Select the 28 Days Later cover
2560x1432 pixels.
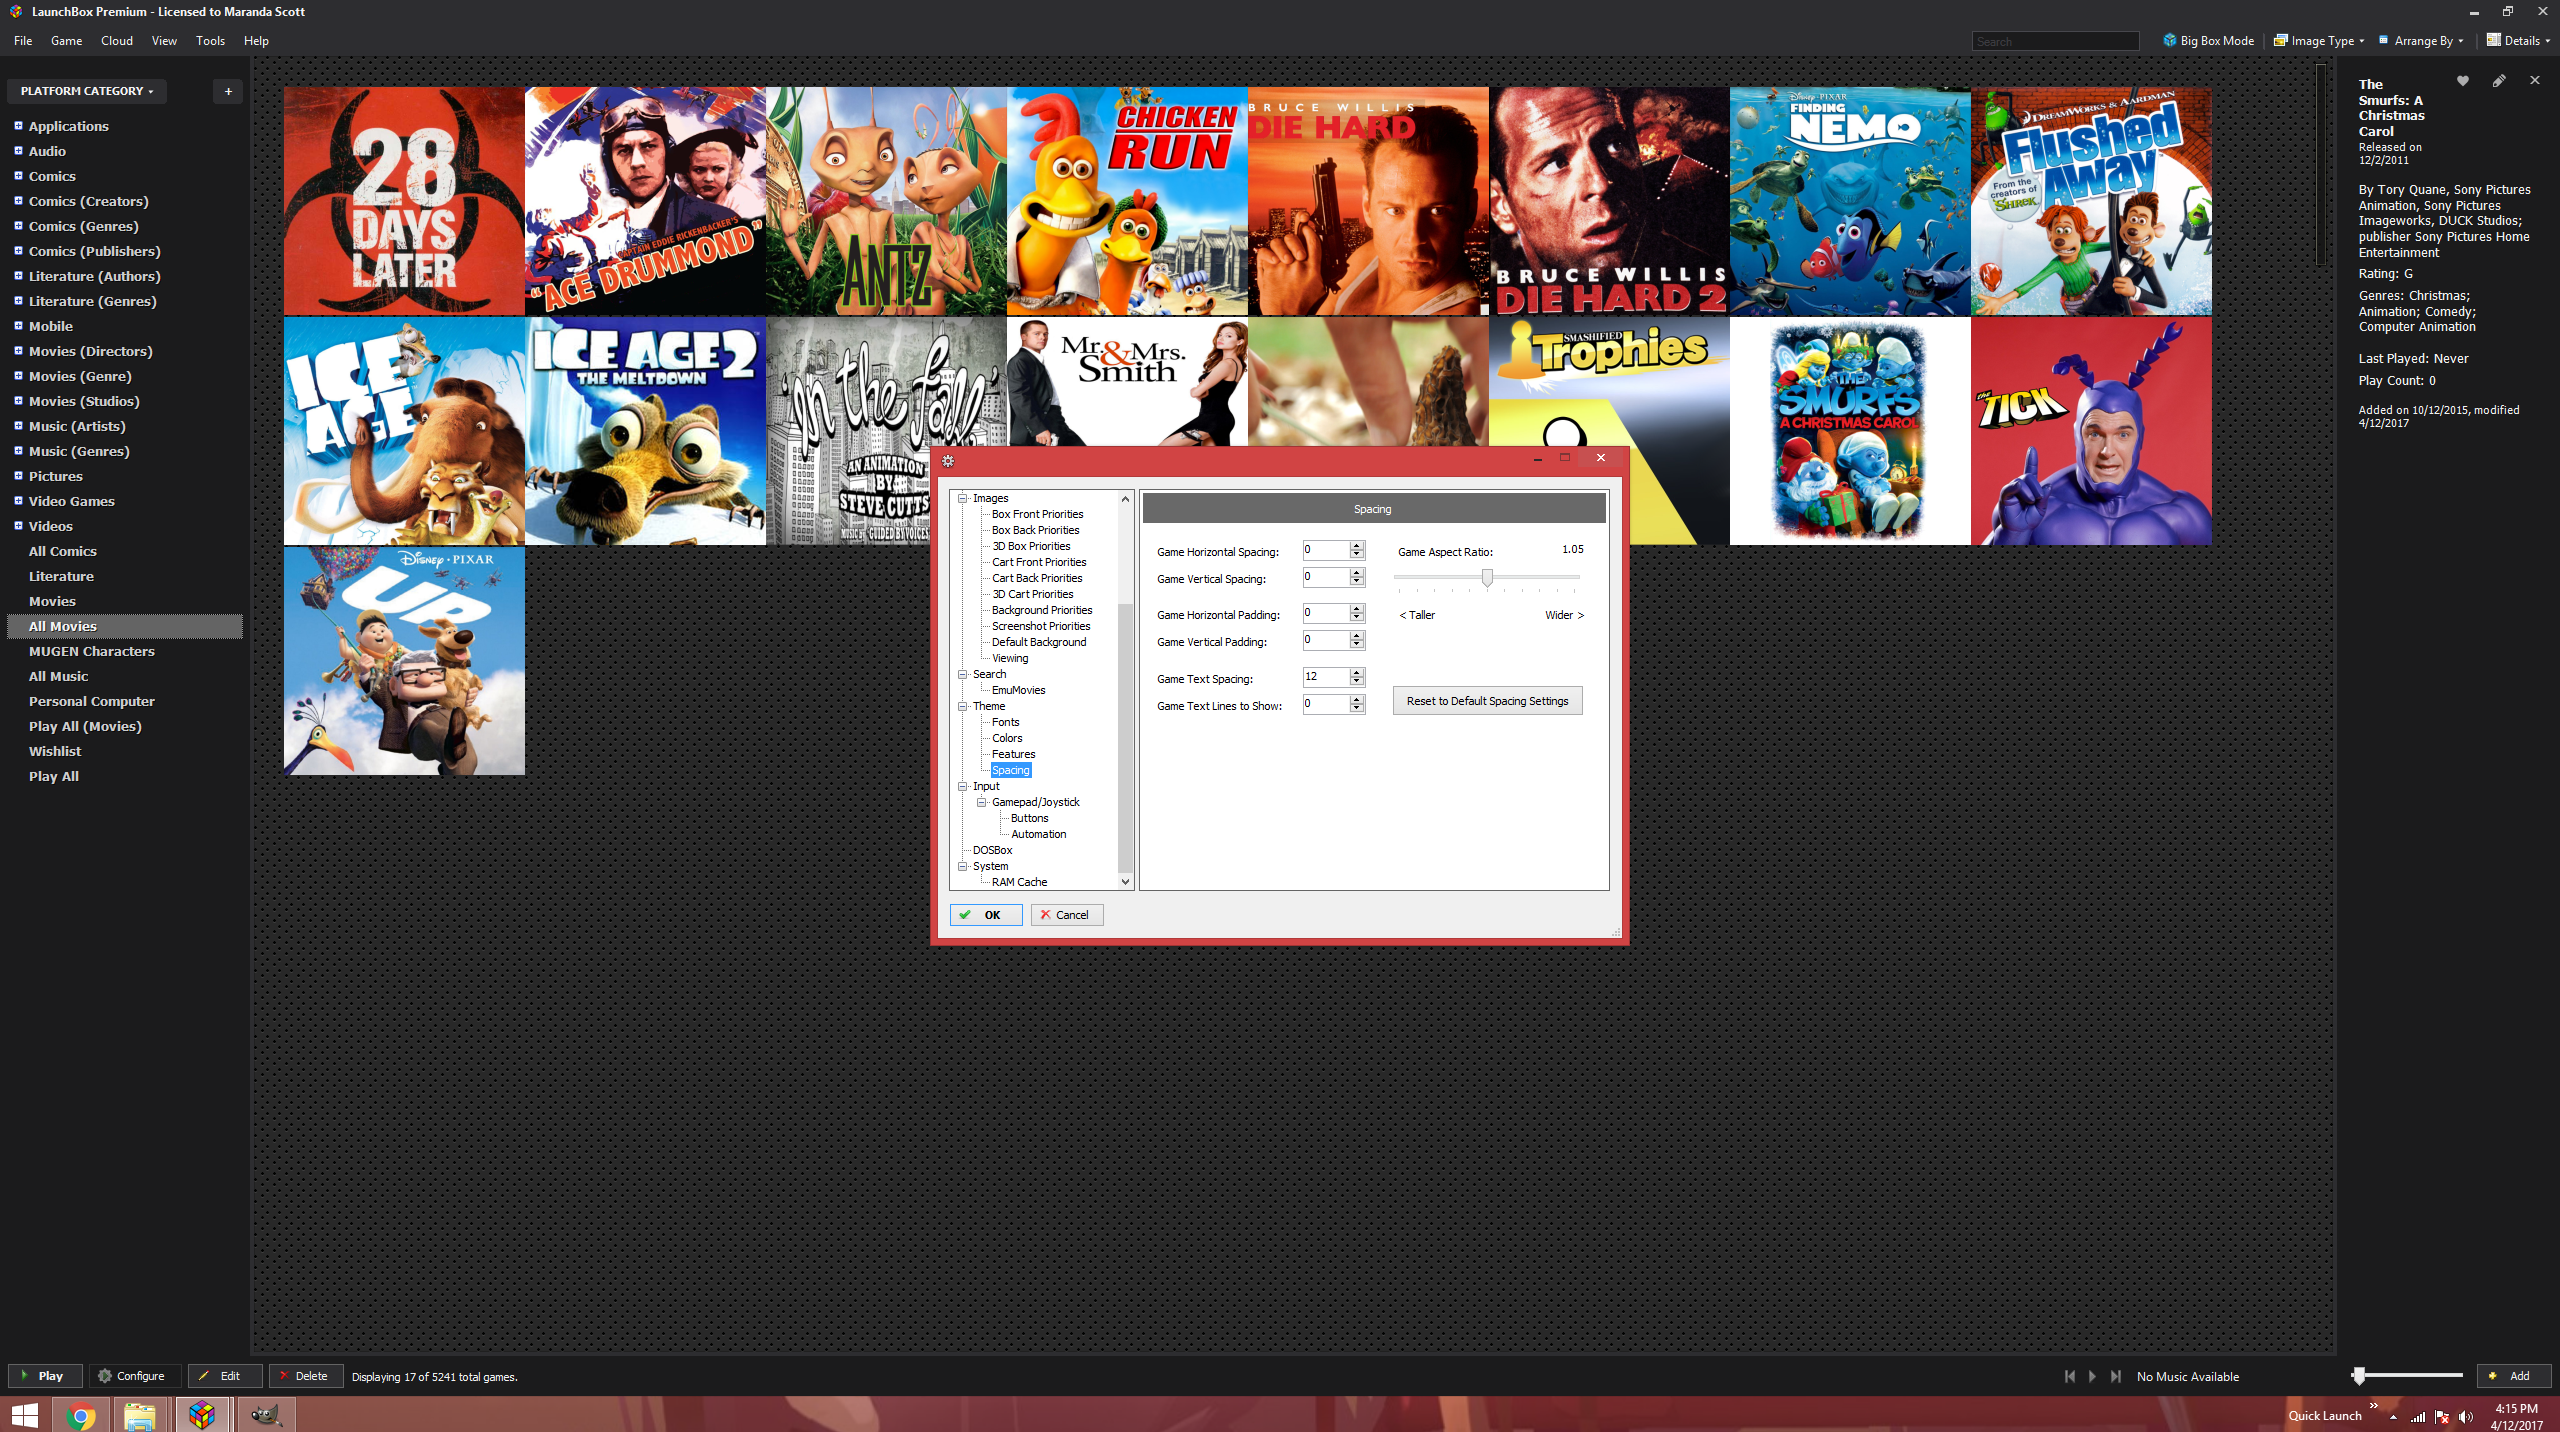click(404, 201)
